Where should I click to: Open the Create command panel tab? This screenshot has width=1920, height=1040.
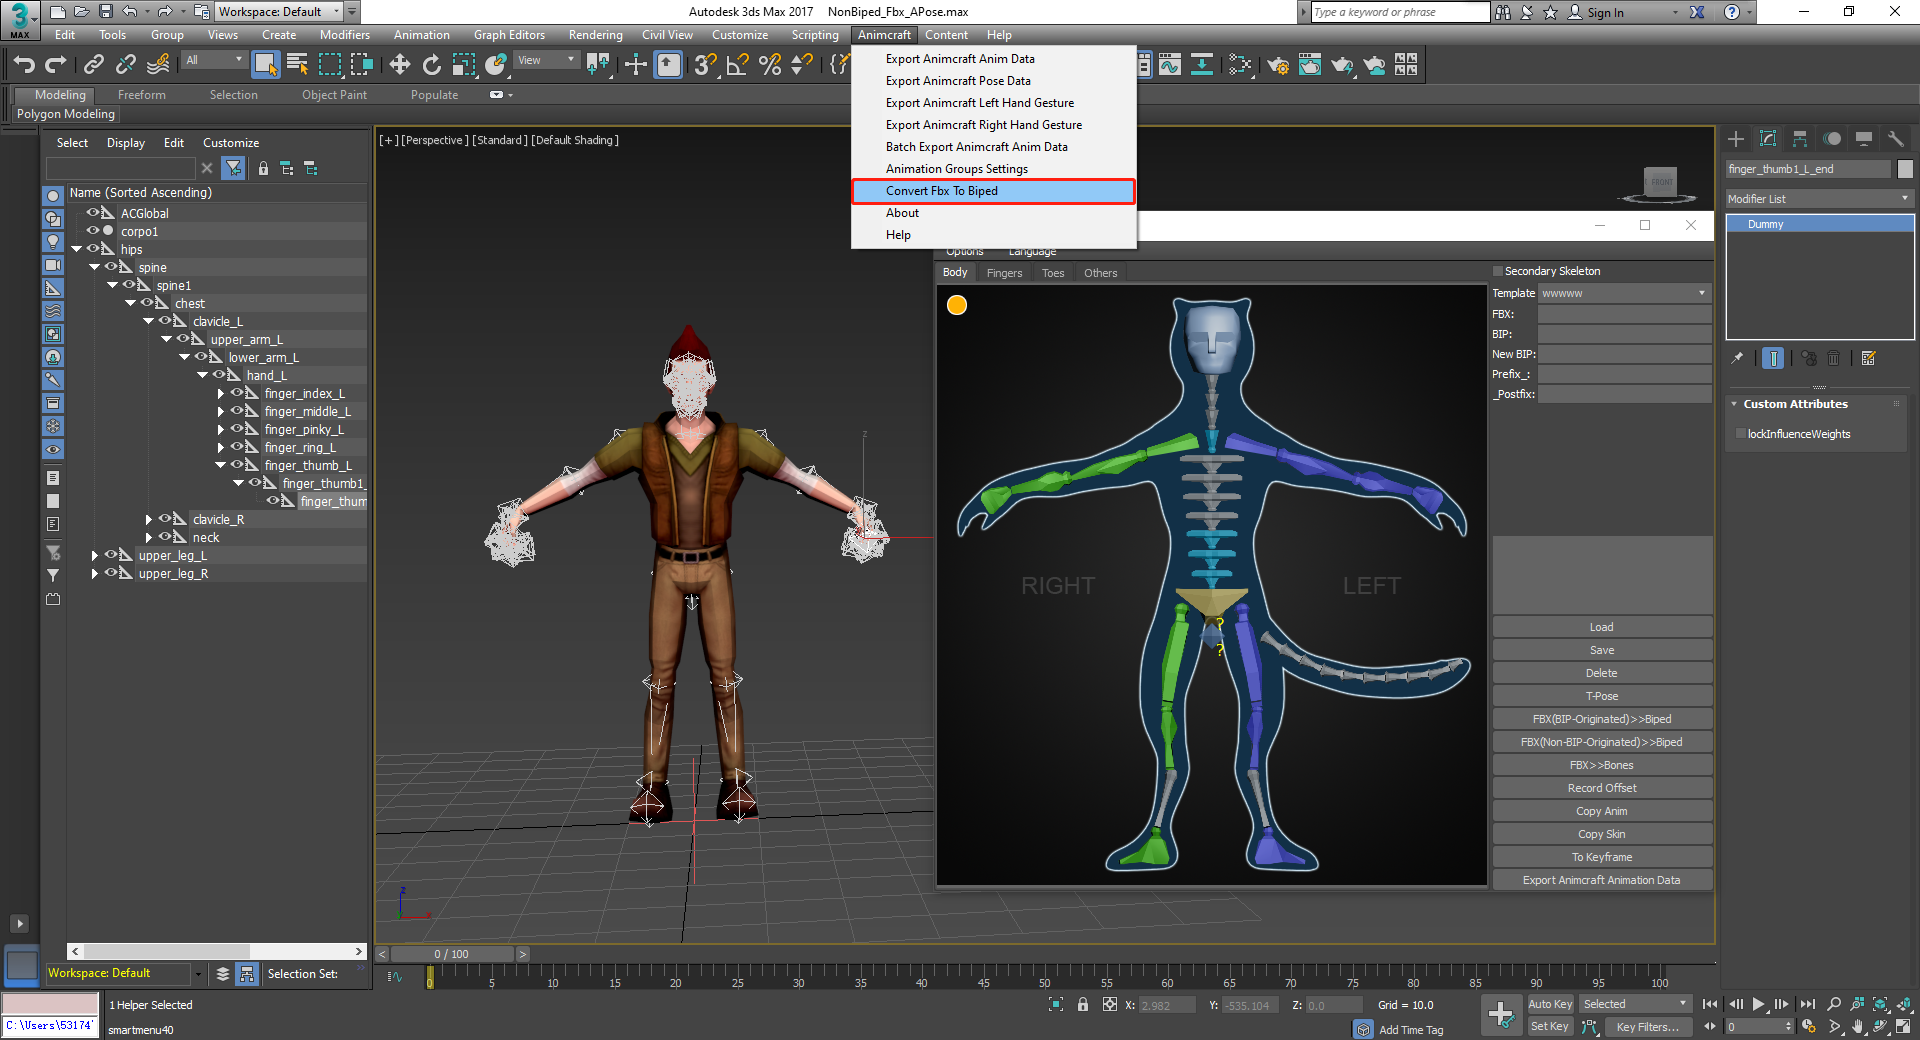(x=1736, y=139)
